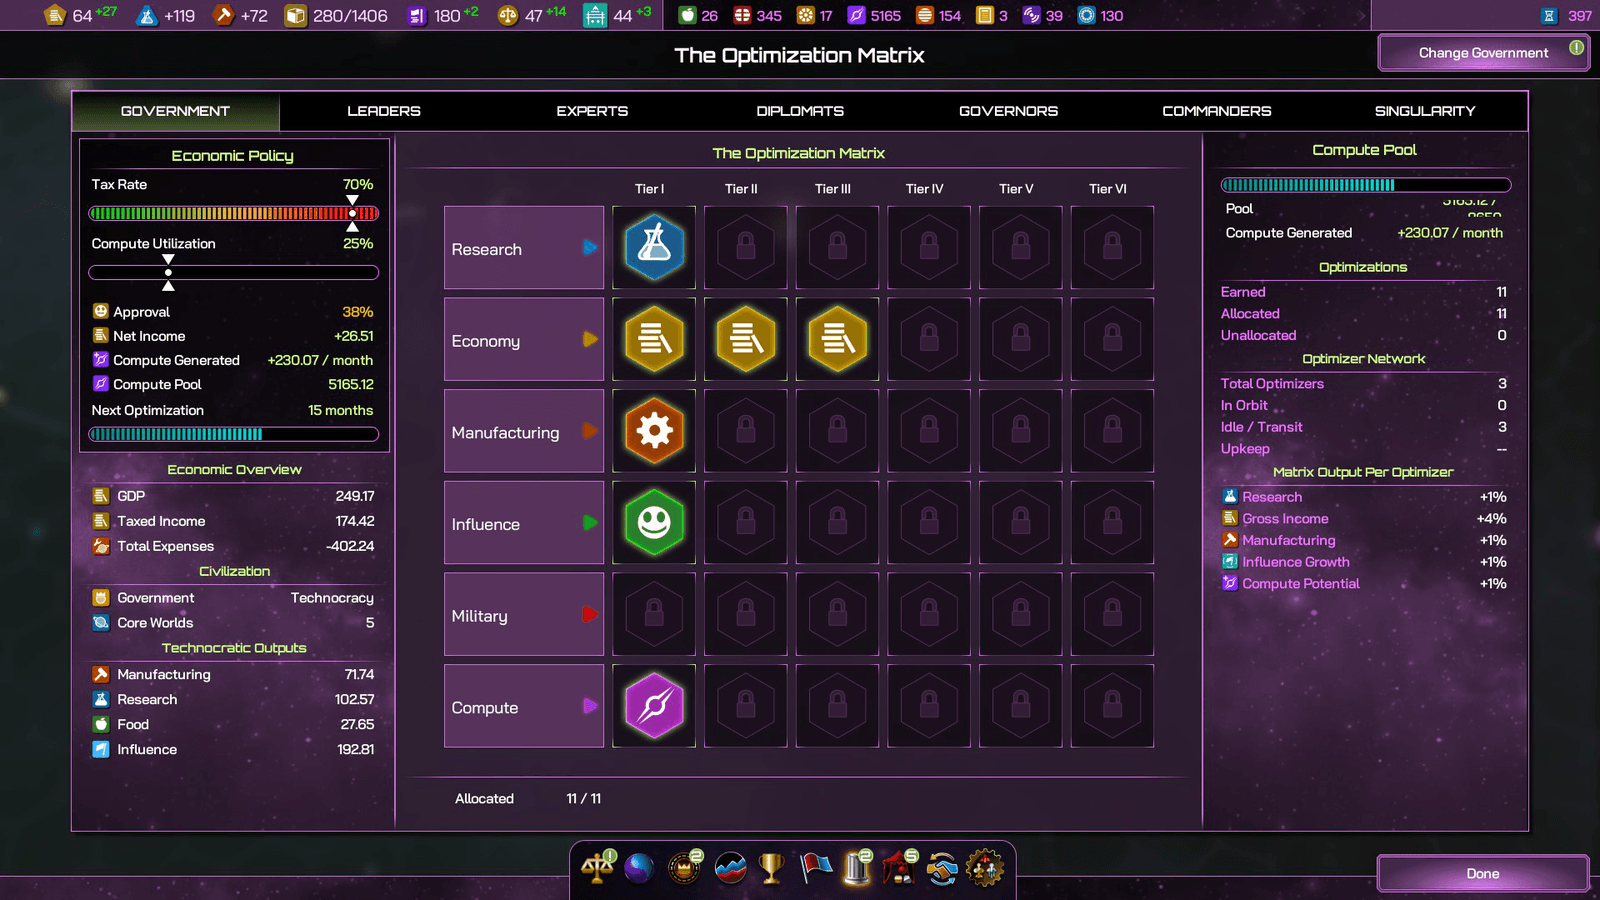Expand the Economy row yellow arrow

click(x=590, y=339)
